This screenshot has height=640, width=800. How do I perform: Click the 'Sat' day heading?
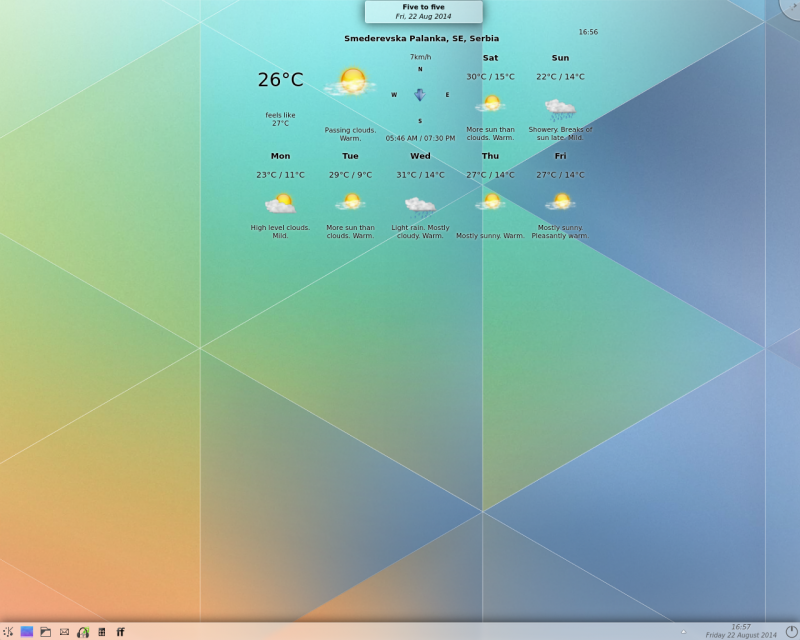tap(490, 58)
